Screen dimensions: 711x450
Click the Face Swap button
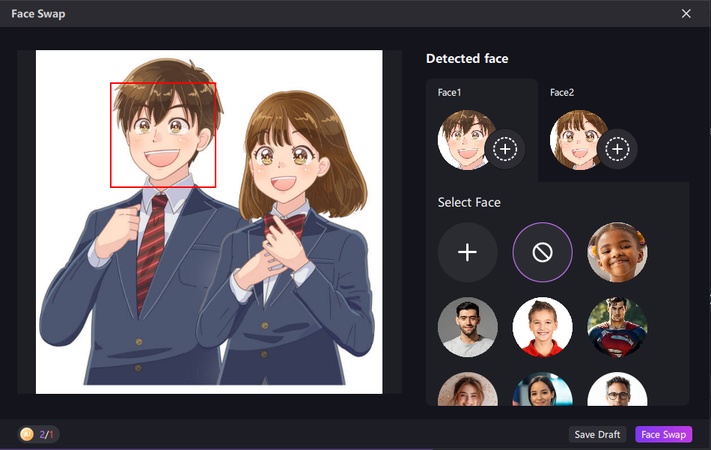pos(663,435)
